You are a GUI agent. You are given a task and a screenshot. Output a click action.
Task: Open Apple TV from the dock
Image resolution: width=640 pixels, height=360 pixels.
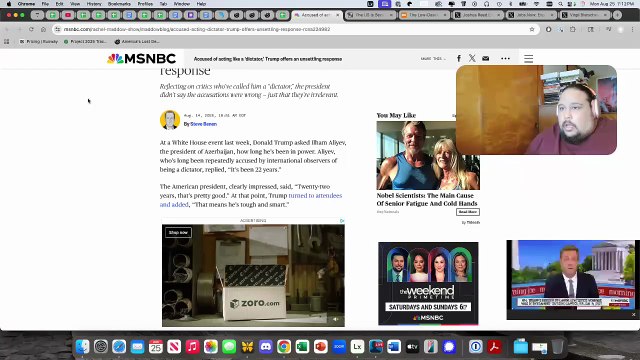tap(412, 347)
